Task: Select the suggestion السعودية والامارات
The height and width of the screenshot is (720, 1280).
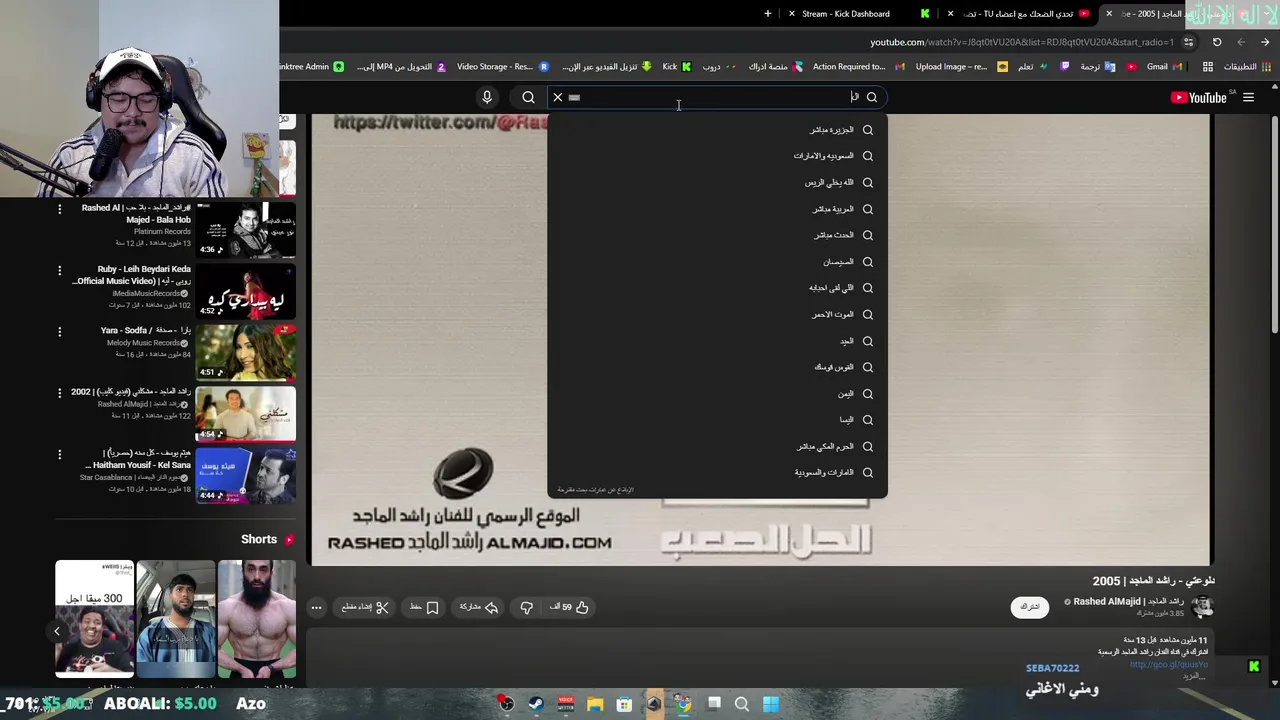Action: tap(717, 156)
